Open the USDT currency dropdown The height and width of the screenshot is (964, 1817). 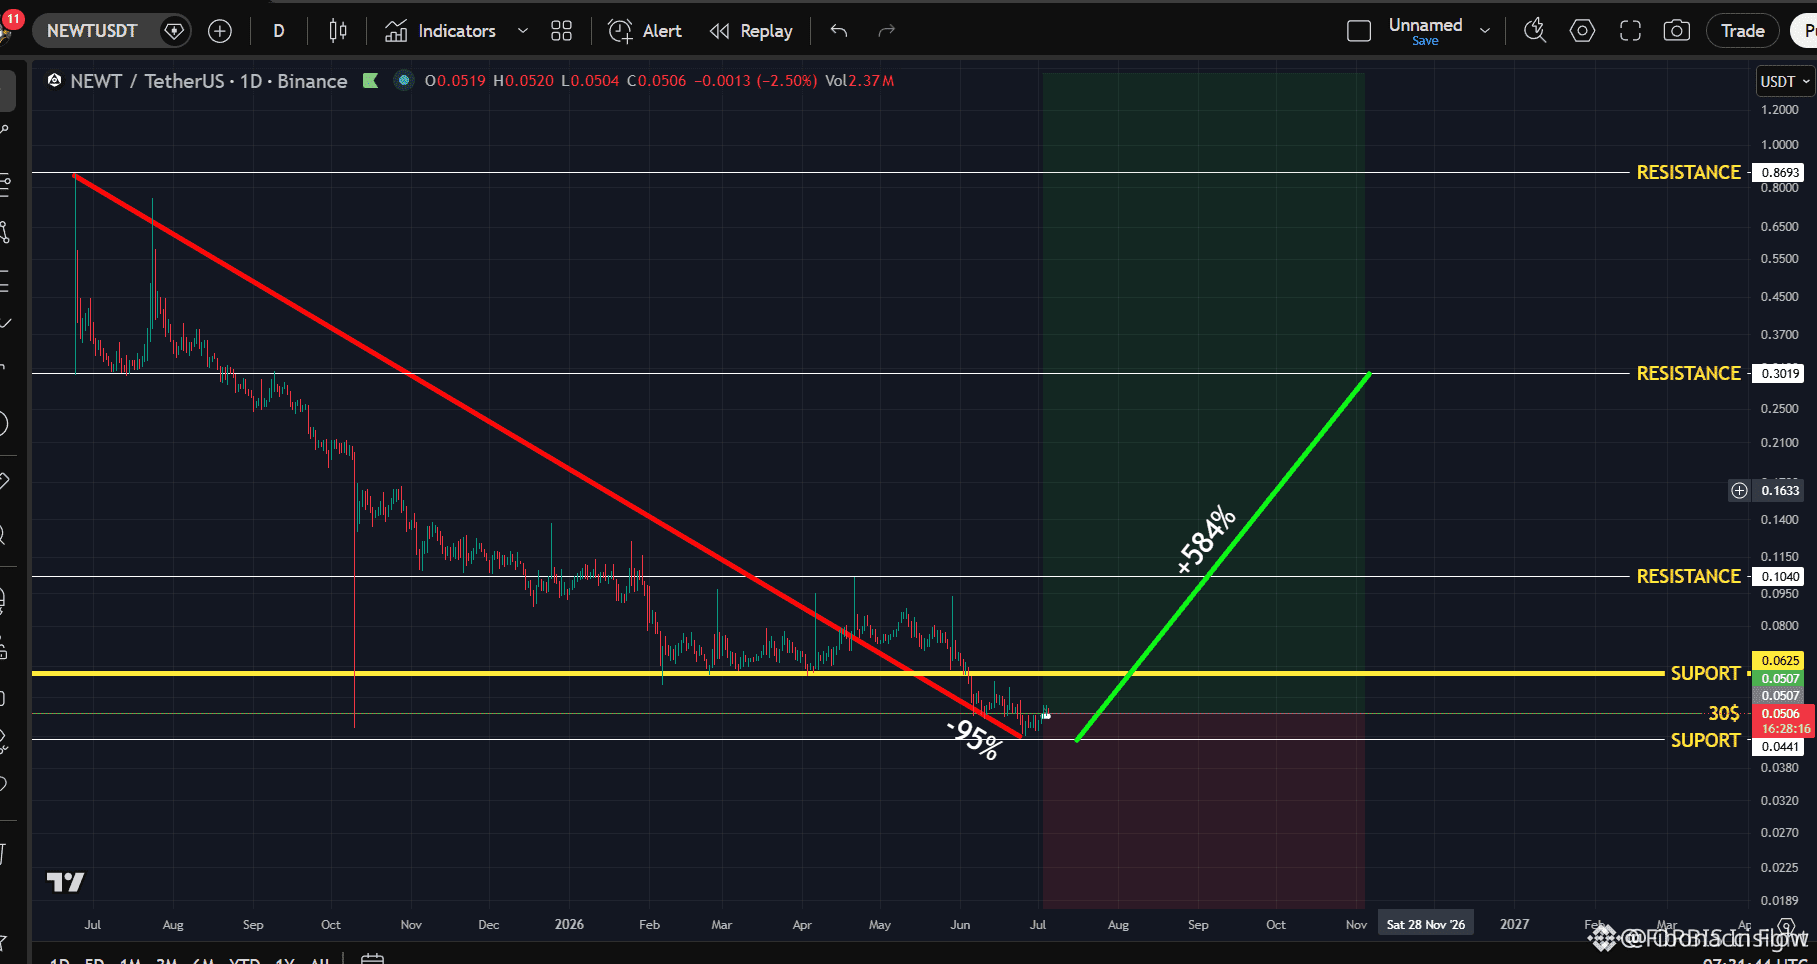coord(1785,82)
